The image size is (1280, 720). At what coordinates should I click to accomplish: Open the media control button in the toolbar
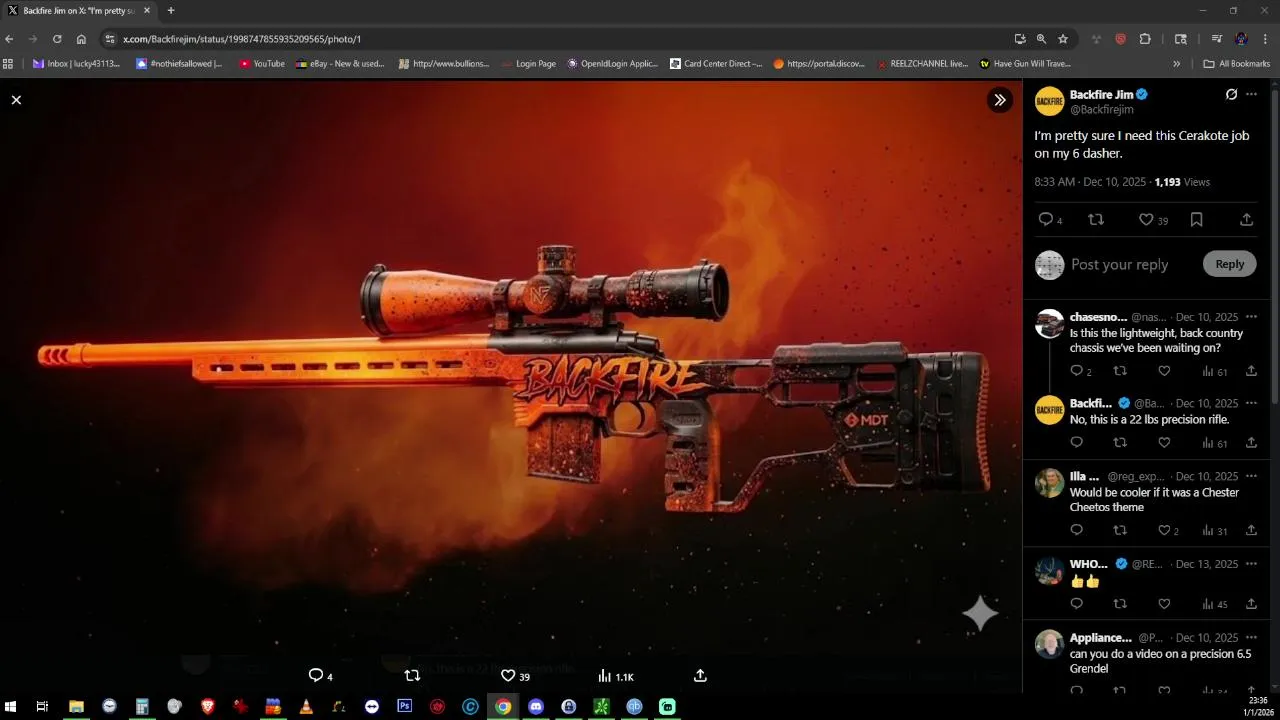click(1217, 39)
